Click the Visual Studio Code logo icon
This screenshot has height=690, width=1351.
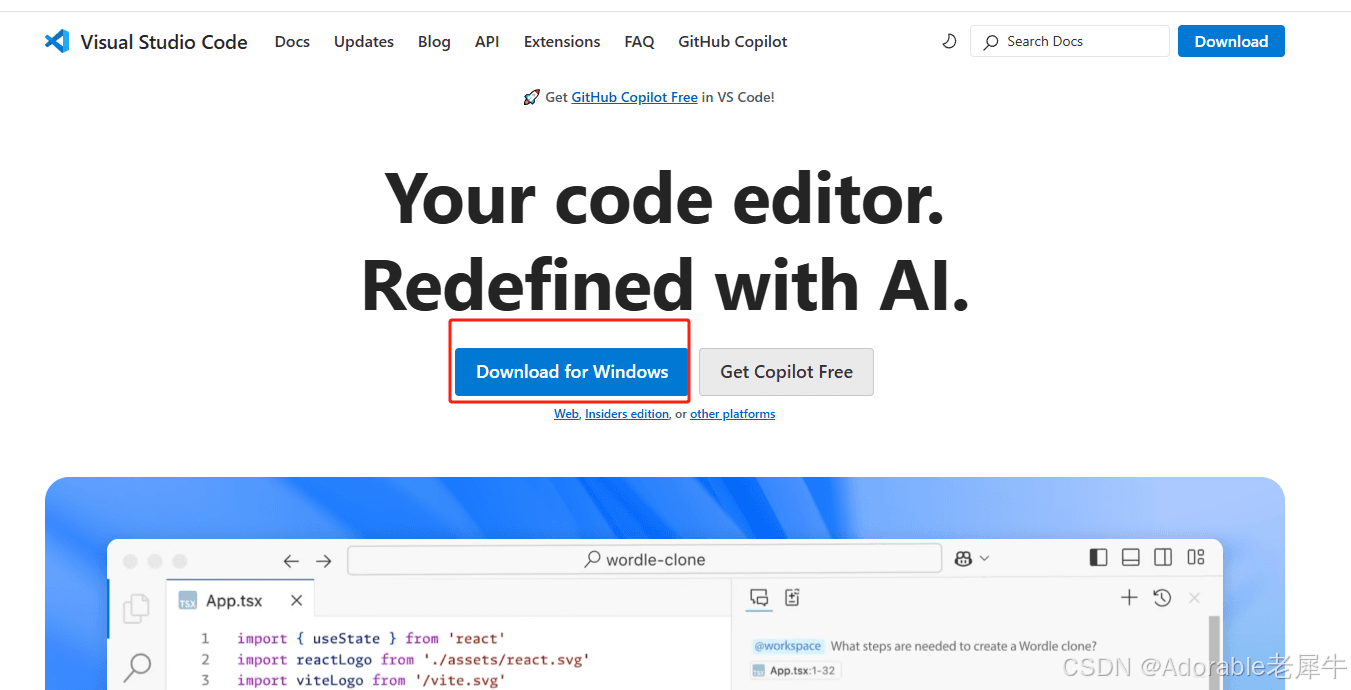[57, 41]
